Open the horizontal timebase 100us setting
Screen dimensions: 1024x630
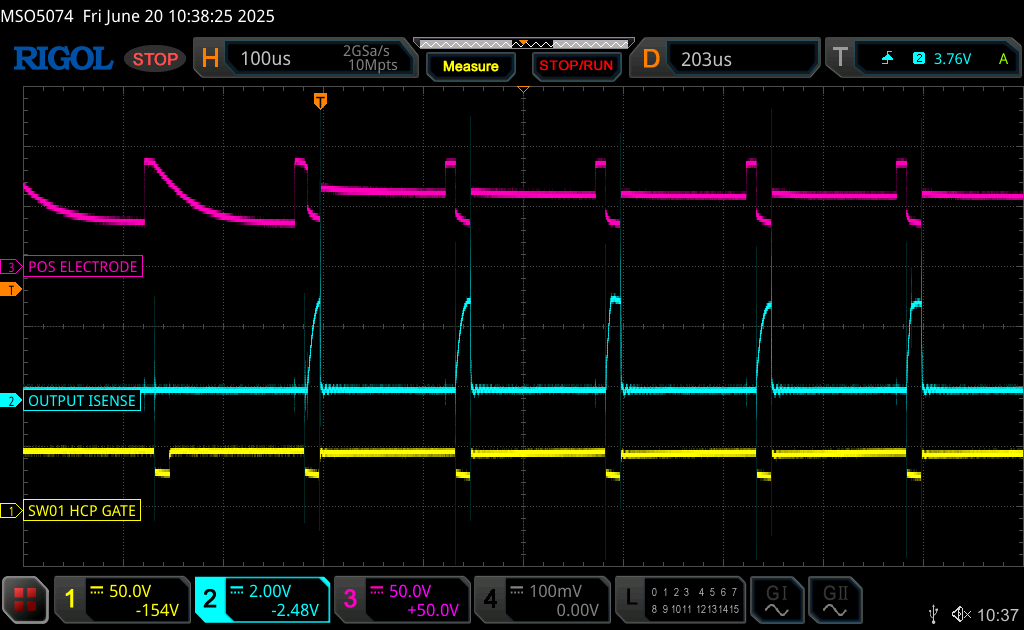click(265, 59)
